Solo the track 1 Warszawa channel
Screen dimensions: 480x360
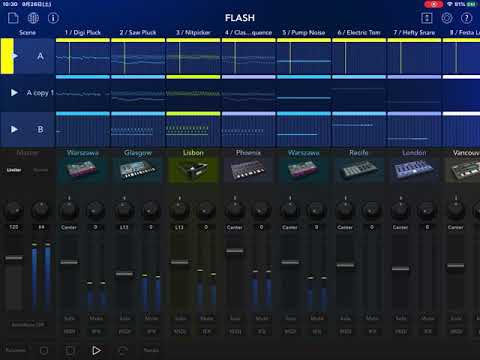[x=69, y=318]
